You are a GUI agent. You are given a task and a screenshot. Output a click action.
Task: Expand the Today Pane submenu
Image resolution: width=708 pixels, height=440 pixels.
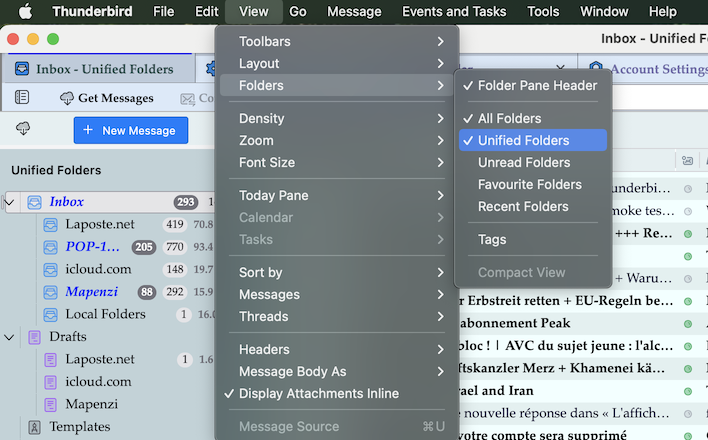click(x=337, y=195)
